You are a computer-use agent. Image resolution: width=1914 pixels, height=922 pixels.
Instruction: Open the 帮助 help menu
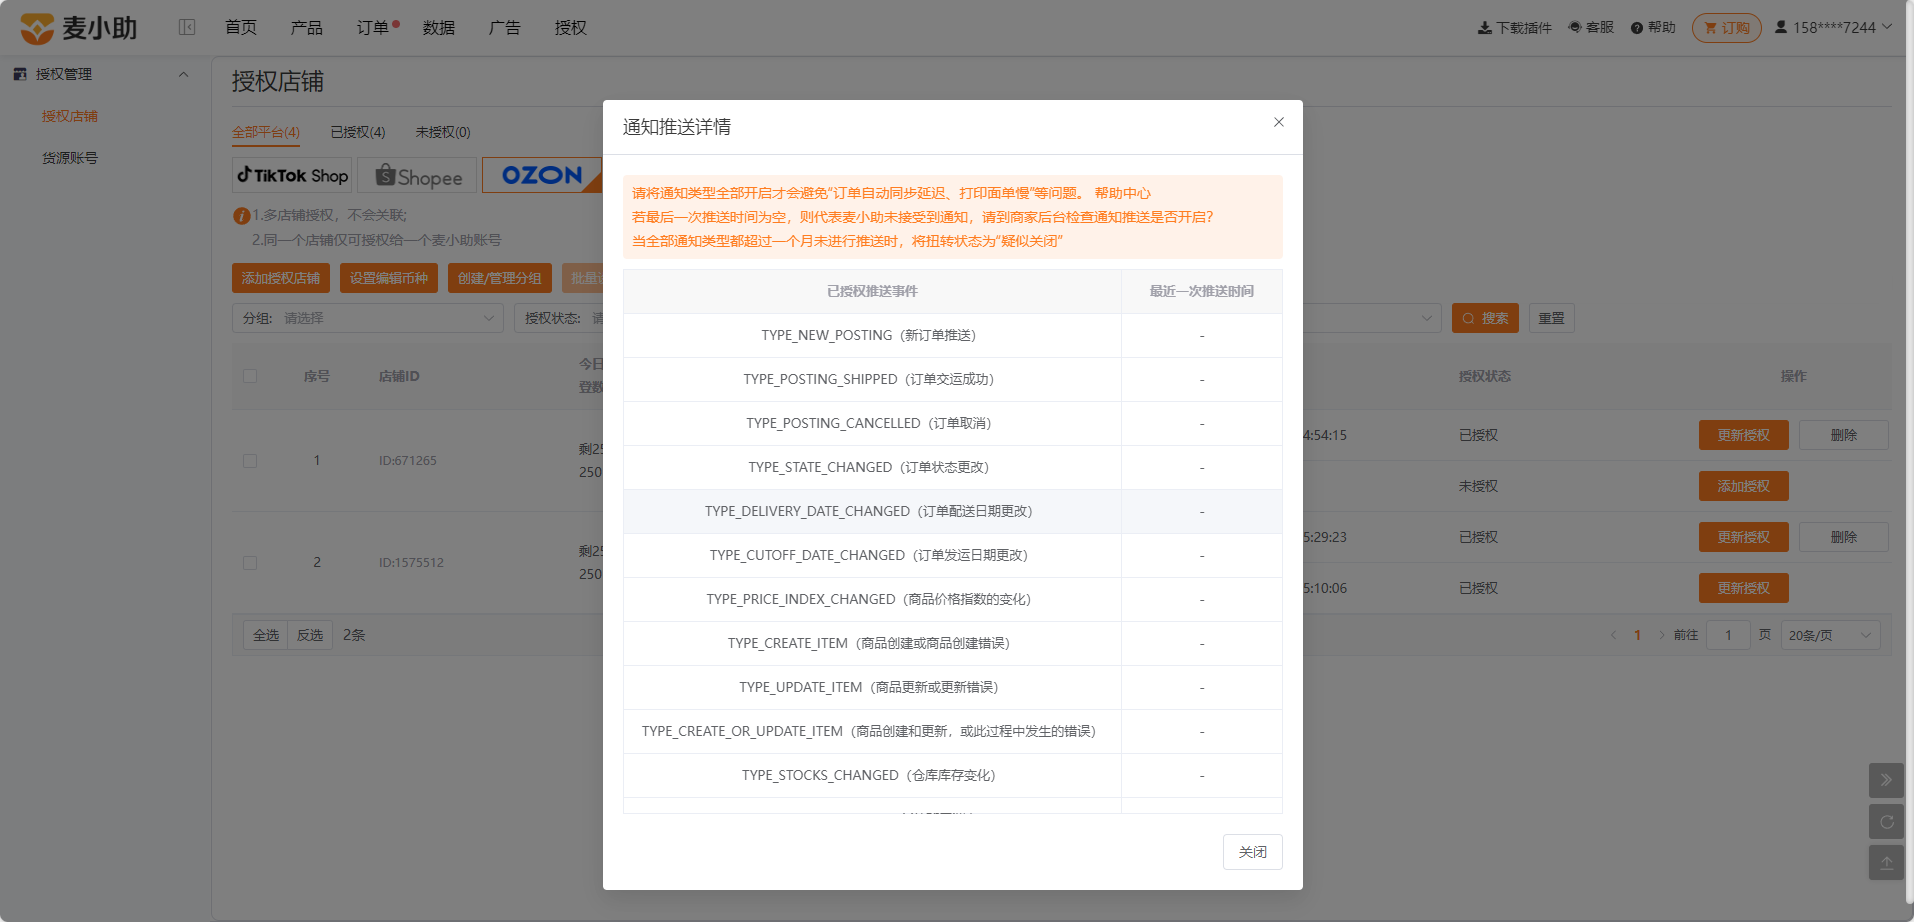pos(1653,27)
